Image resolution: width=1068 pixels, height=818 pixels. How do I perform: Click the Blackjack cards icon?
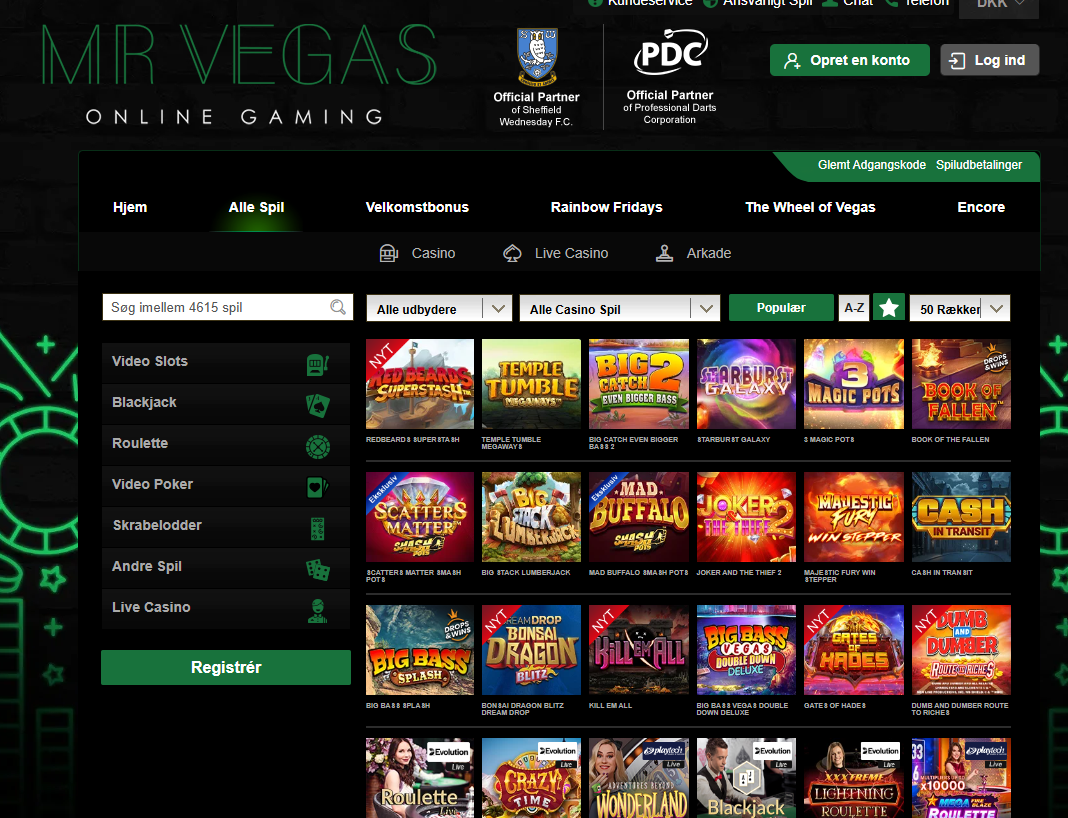coord(317,403)
